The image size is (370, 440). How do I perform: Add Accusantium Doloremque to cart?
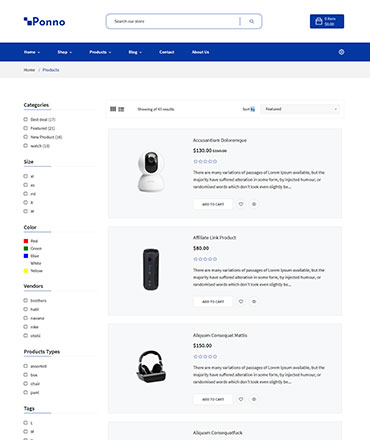tap(213, 204)
